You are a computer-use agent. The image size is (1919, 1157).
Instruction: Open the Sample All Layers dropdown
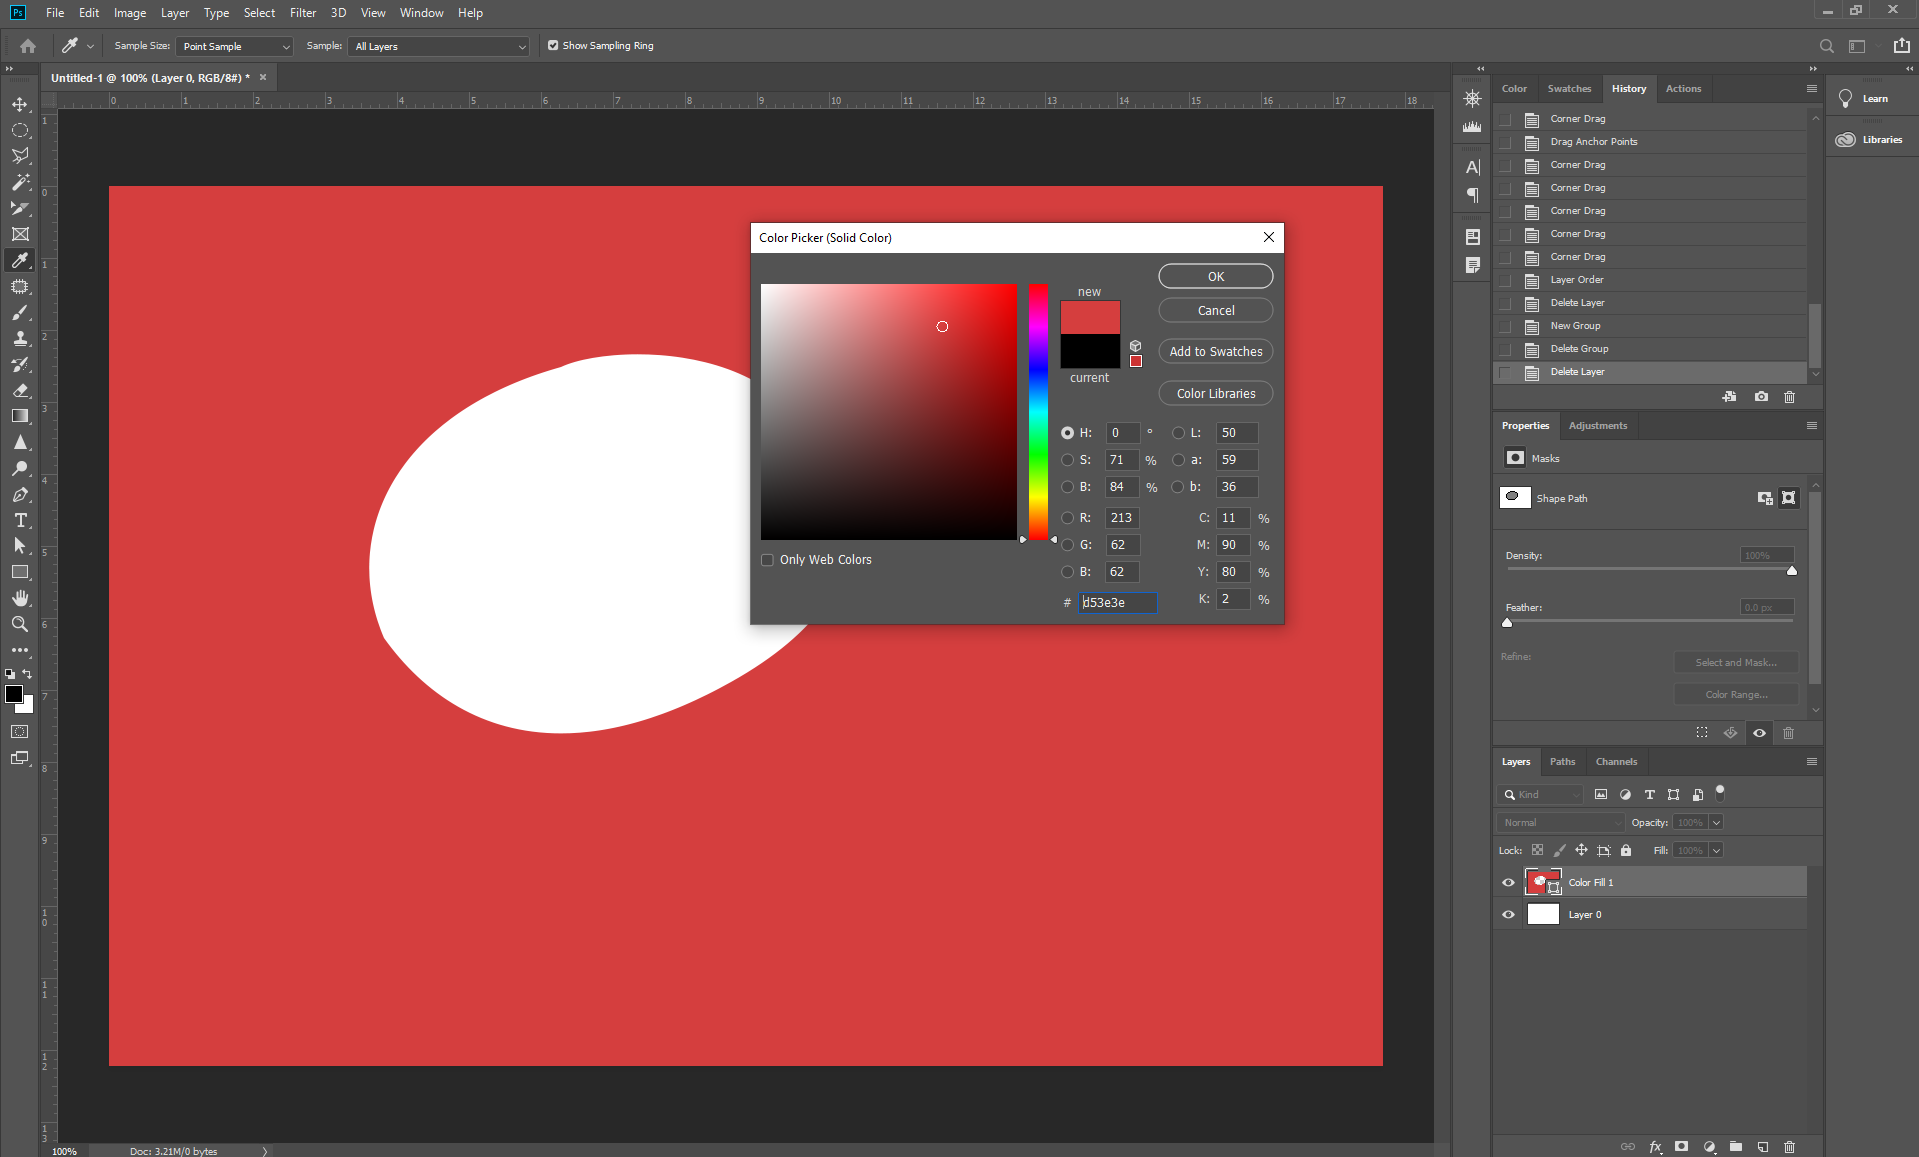(438, 46)
